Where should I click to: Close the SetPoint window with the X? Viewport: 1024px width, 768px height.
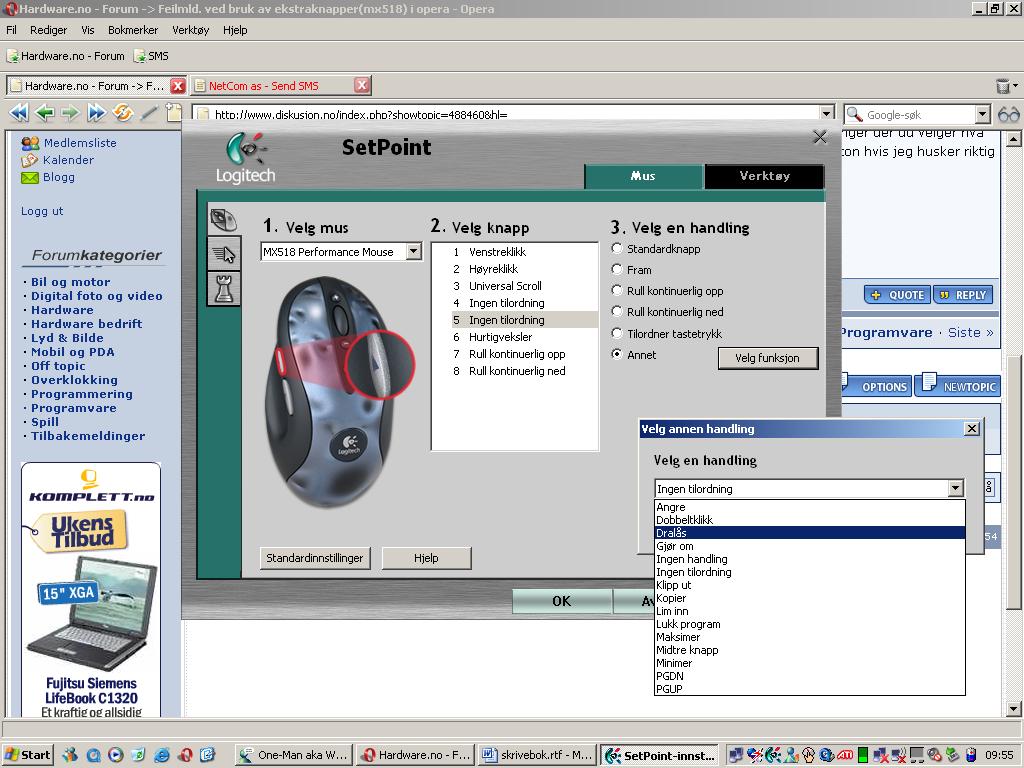820,136
